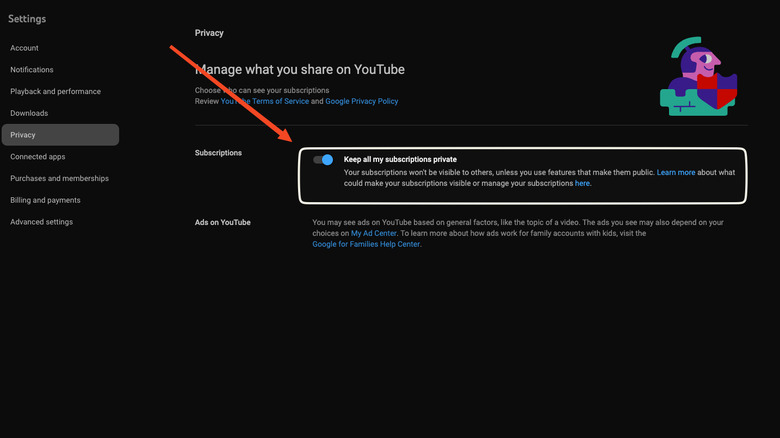Image resolution: width=780 pixels, height=438 pixels.
Task: Open Playback and performance settings
Action: 55,92
